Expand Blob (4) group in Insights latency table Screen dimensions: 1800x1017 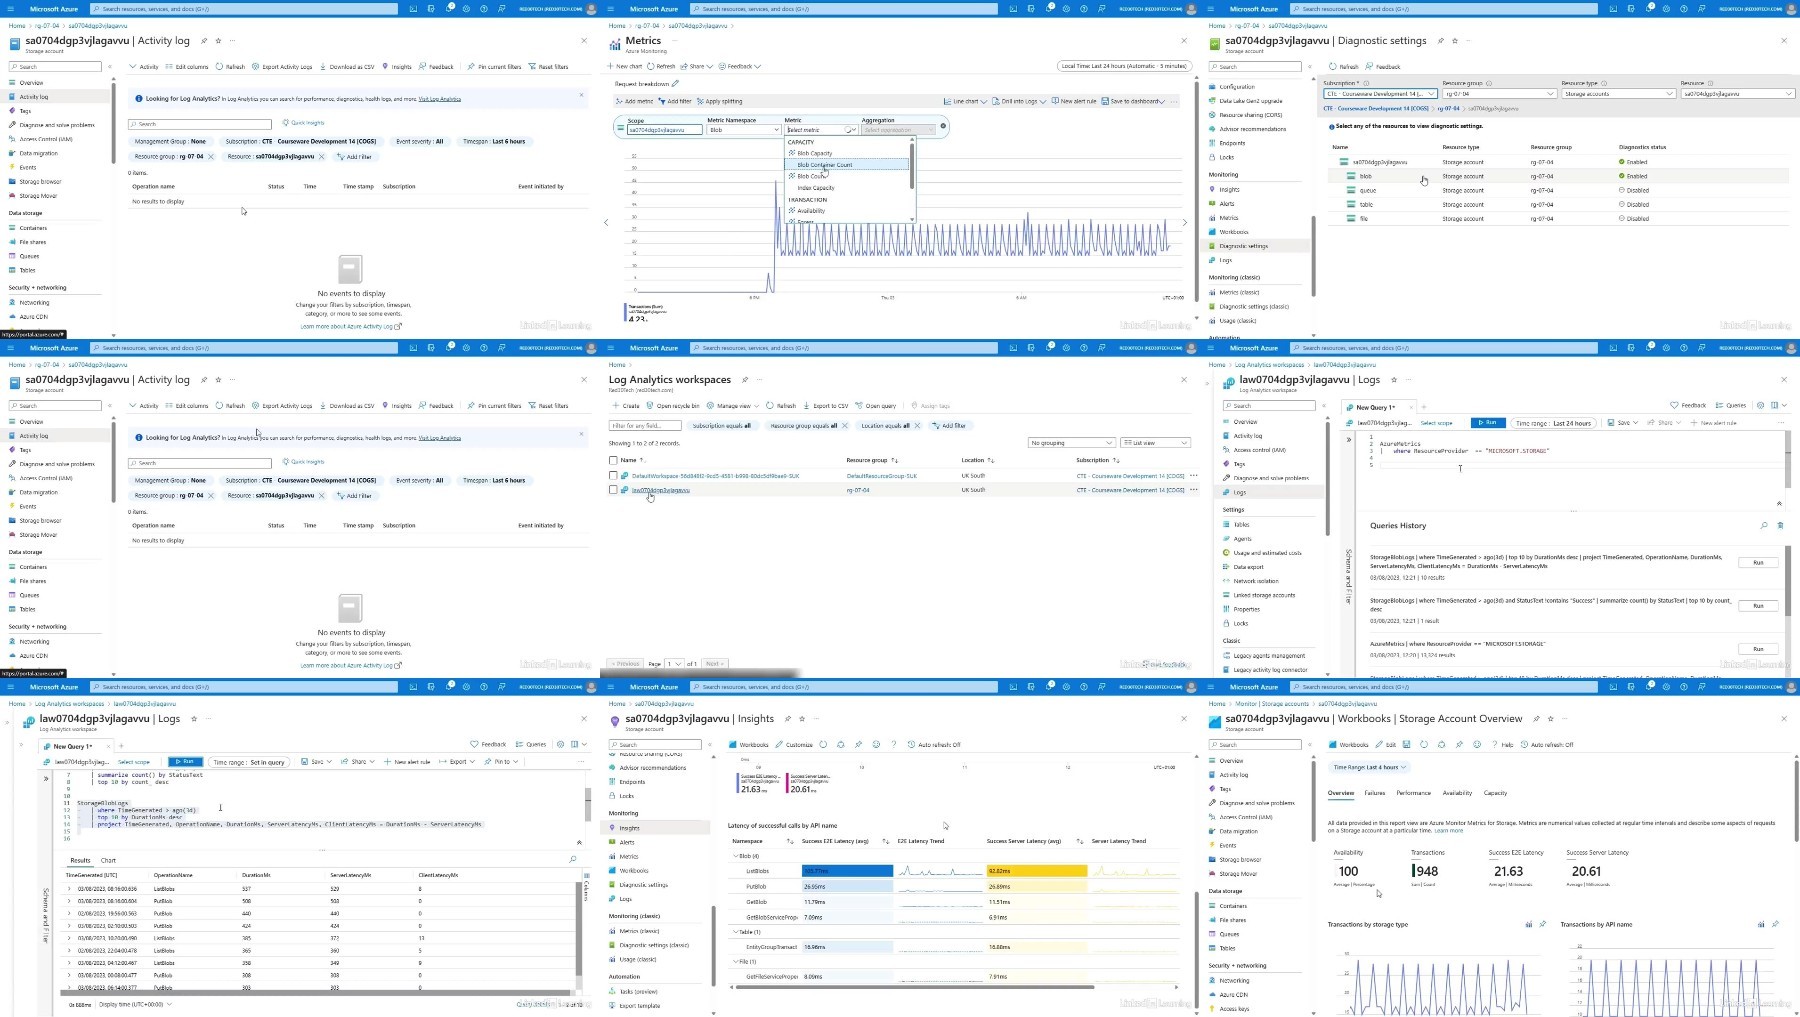(x=747, y=856)
